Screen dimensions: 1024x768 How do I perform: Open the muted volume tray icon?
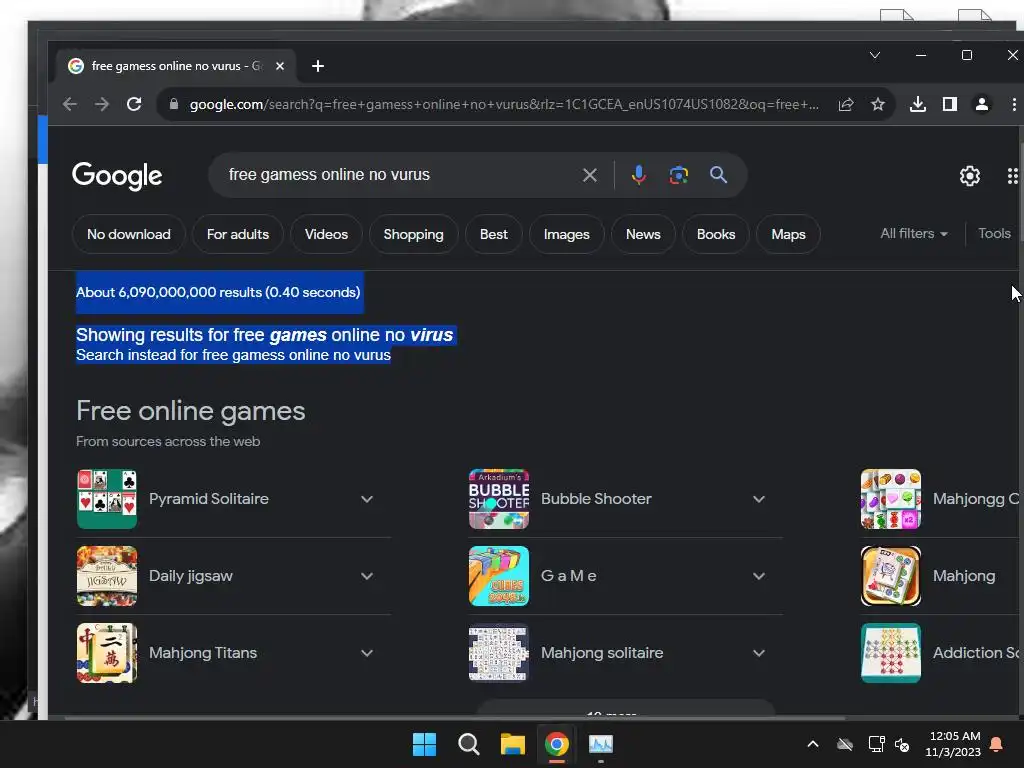pos(902,744)
